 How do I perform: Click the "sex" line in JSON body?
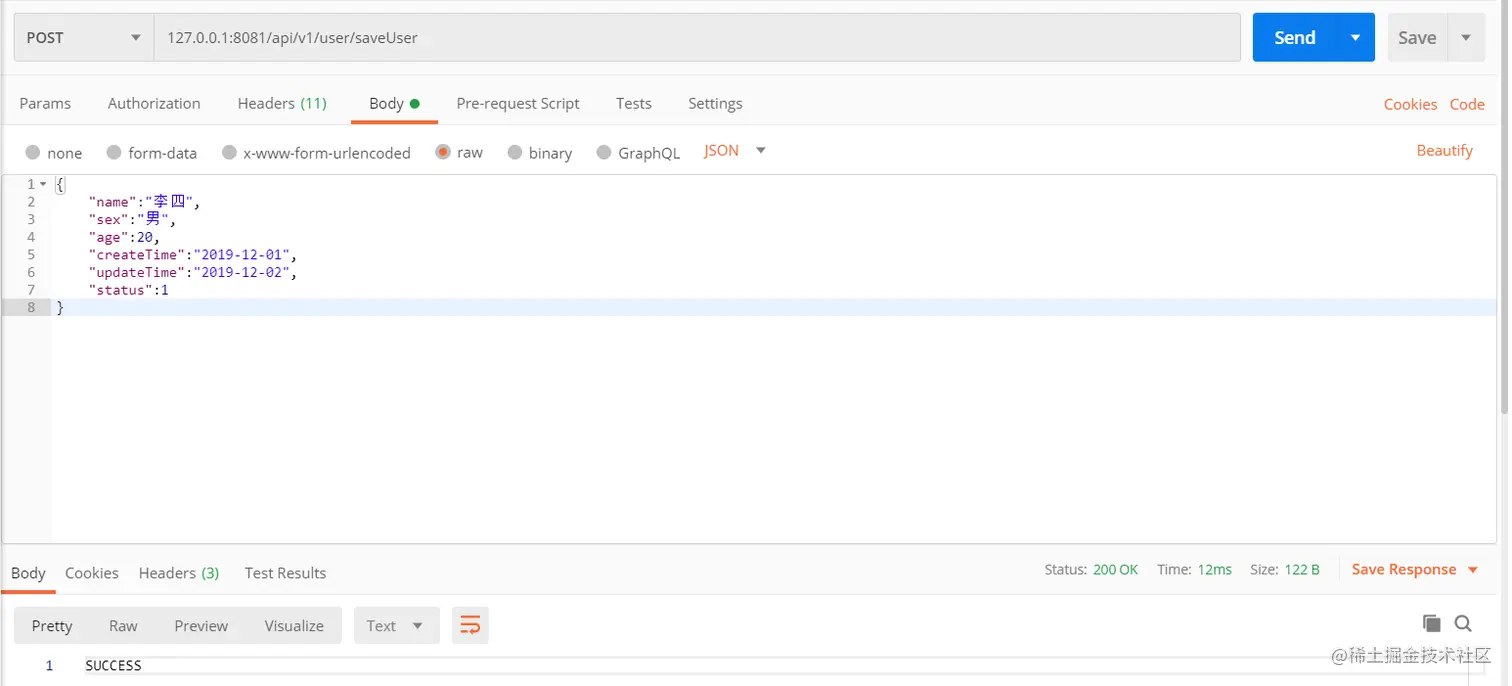click(x=132, y=219)
